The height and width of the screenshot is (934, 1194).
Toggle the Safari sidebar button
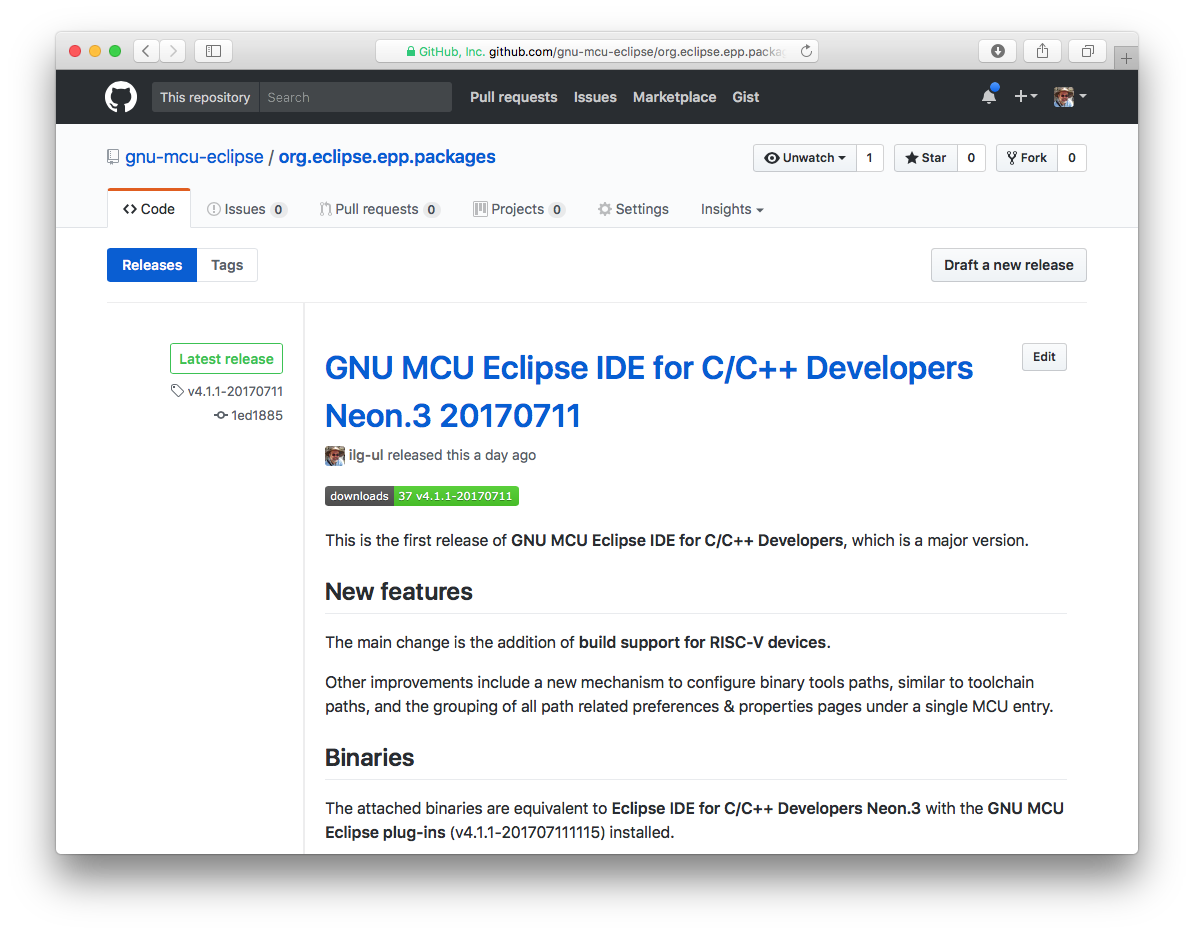pyautogui.click(x=213, y=51)
